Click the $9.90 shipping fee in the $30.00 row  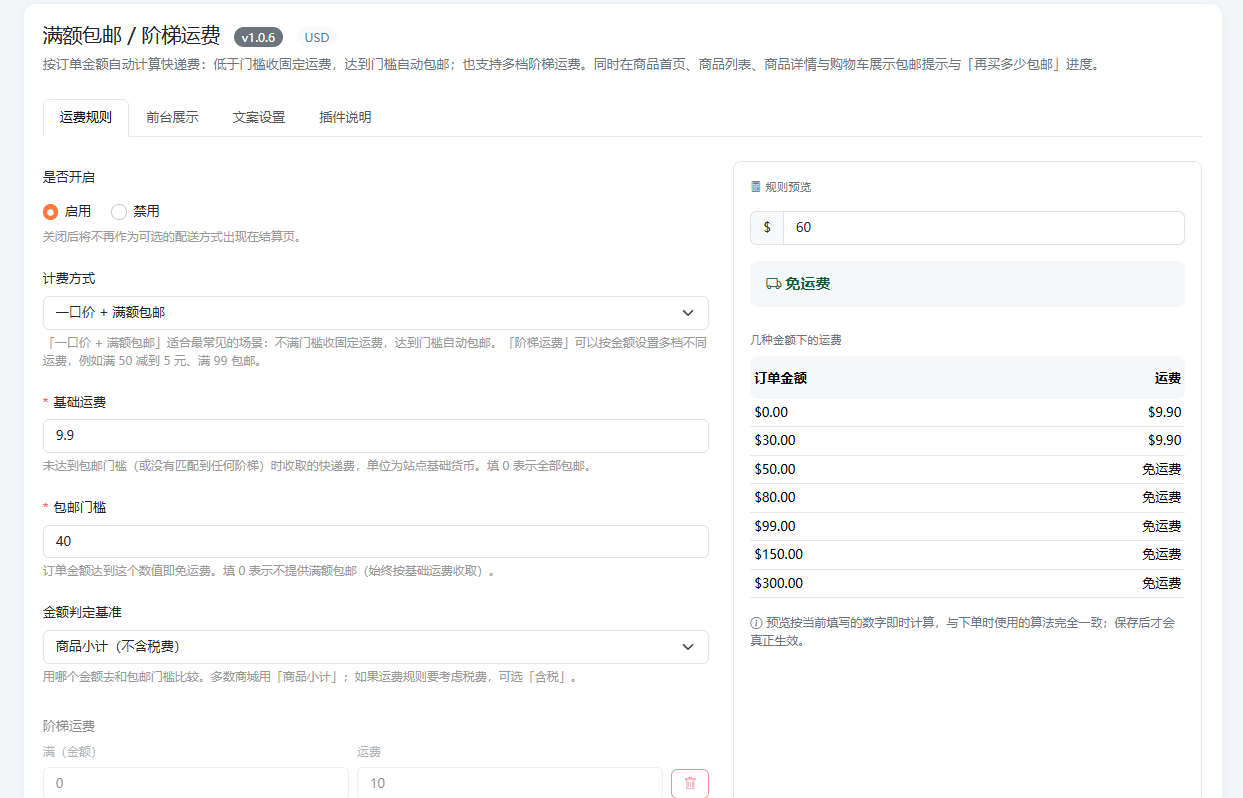[1164, 440]
